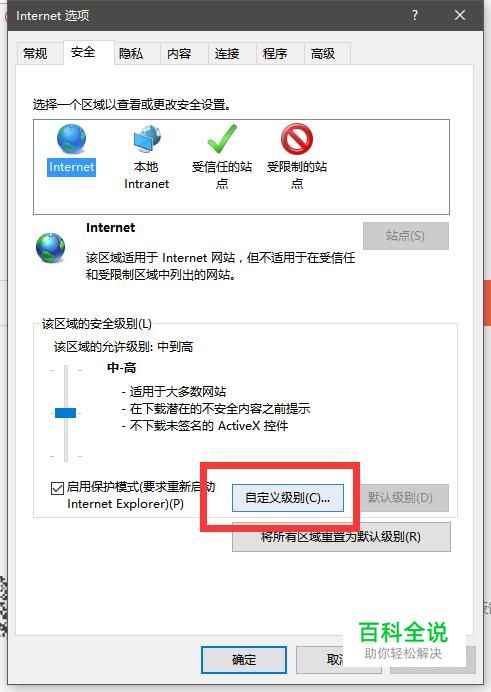The width and height of the screenshot is (491, 692).
Task: Select the Internet zone globe icon
Action: click(71, 139)
